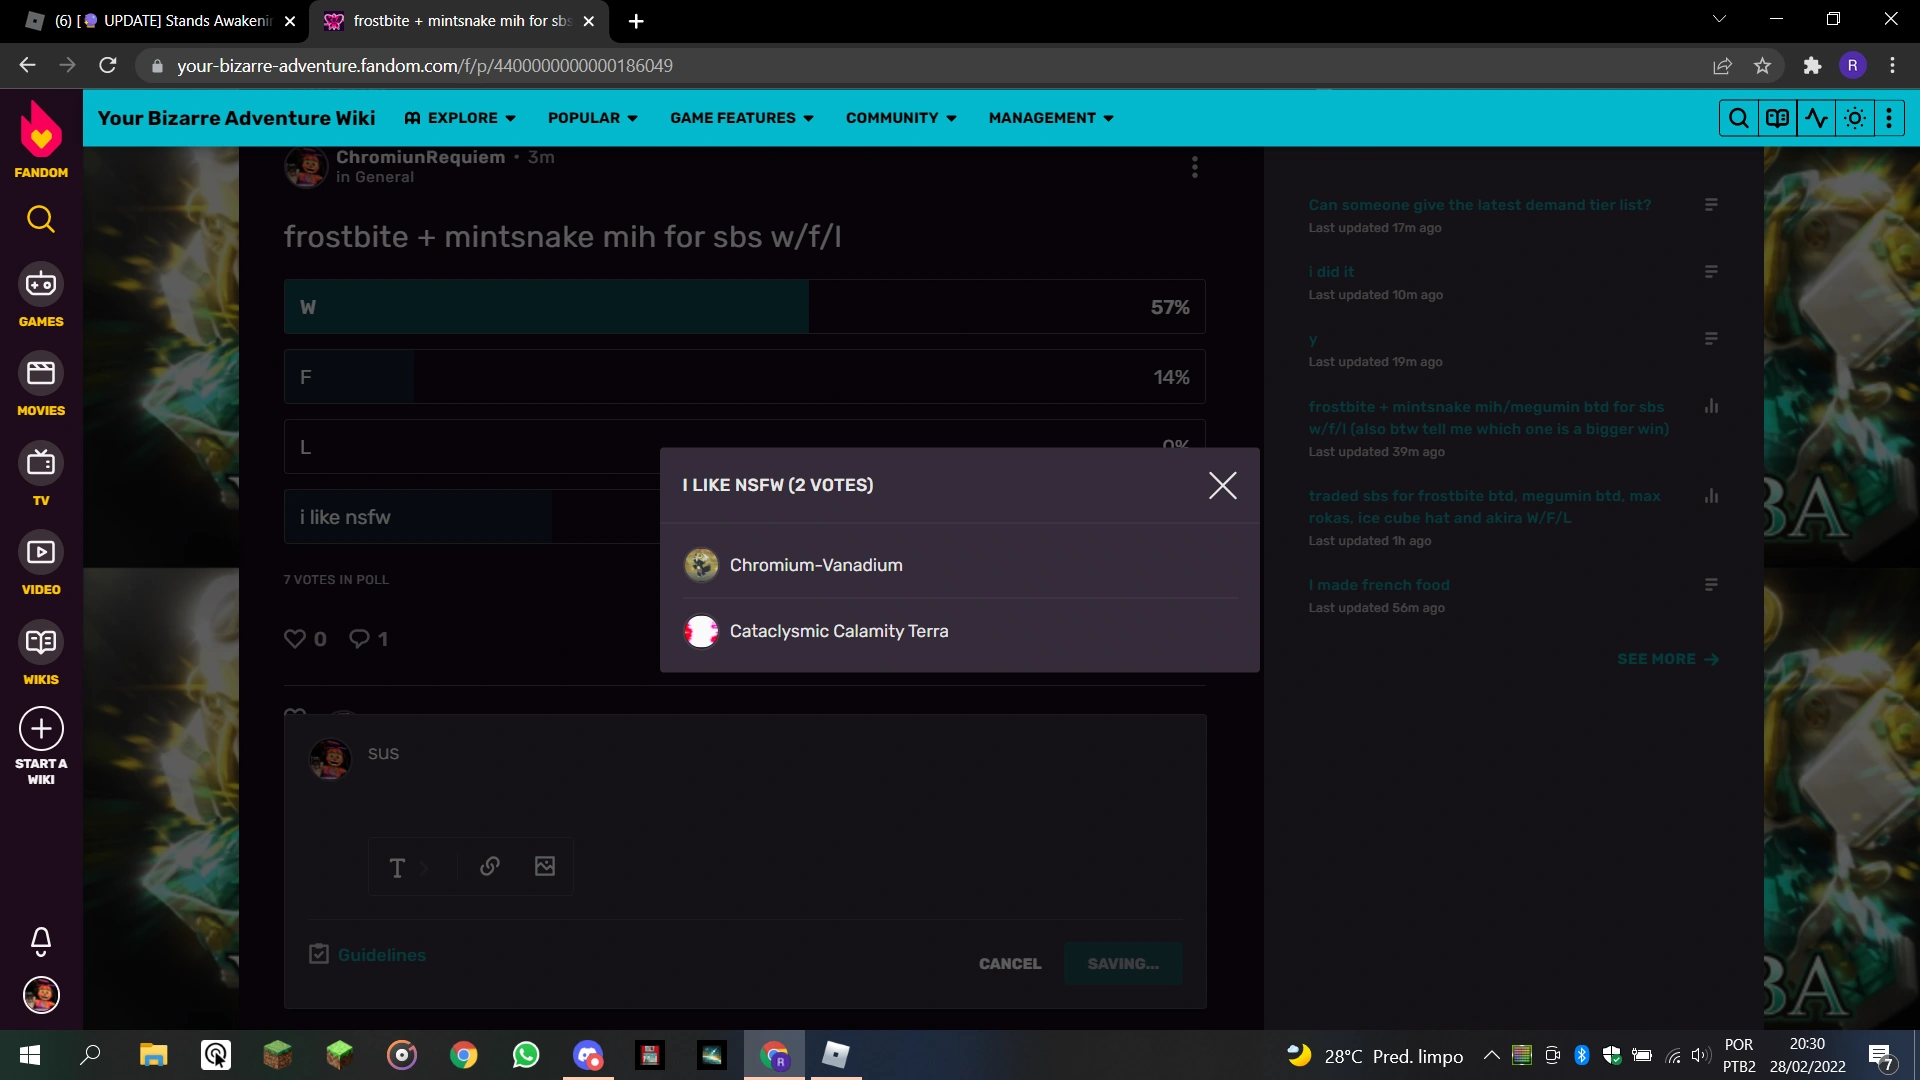
Task: Open the Movies section icon
Action: pyautogui.click(x=41, y=374)
